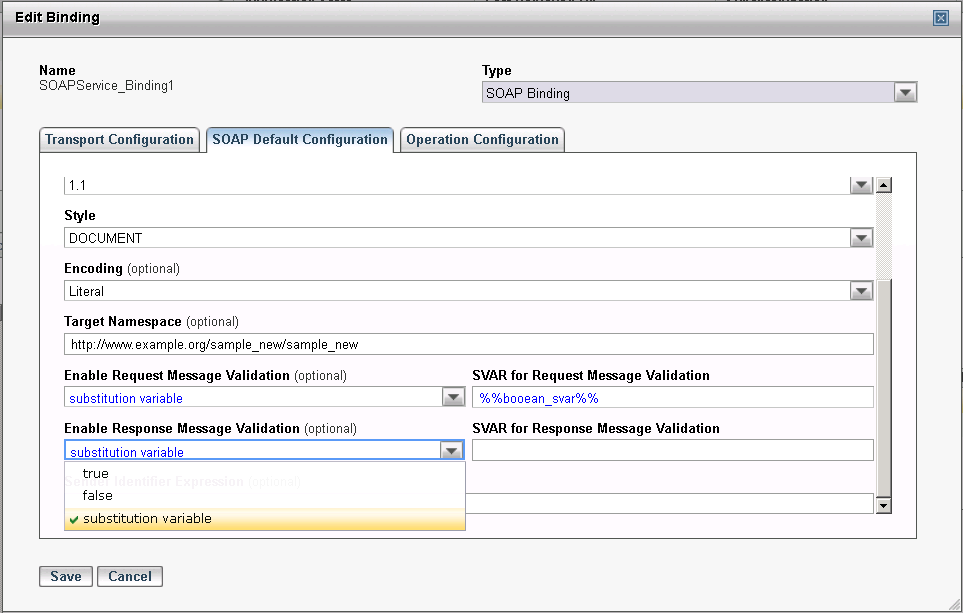Close the Edit Binding dialog
963x613 pixels.
tap(940, 18)
